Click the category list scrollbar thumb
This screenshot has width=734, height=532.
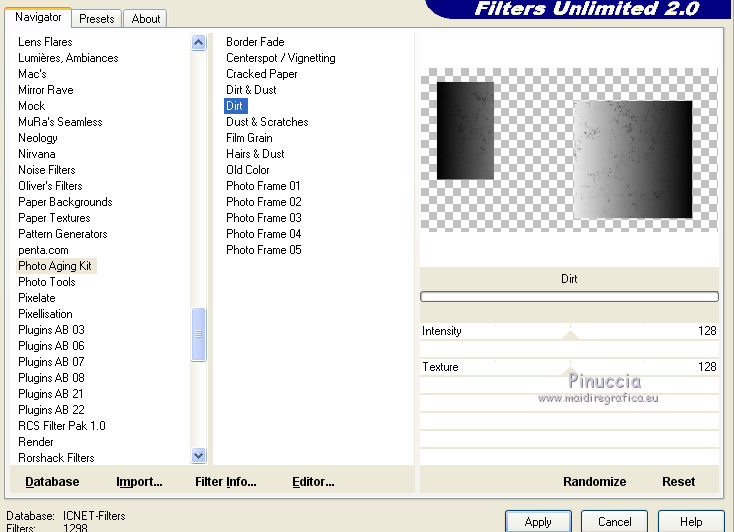coord(198,334)
